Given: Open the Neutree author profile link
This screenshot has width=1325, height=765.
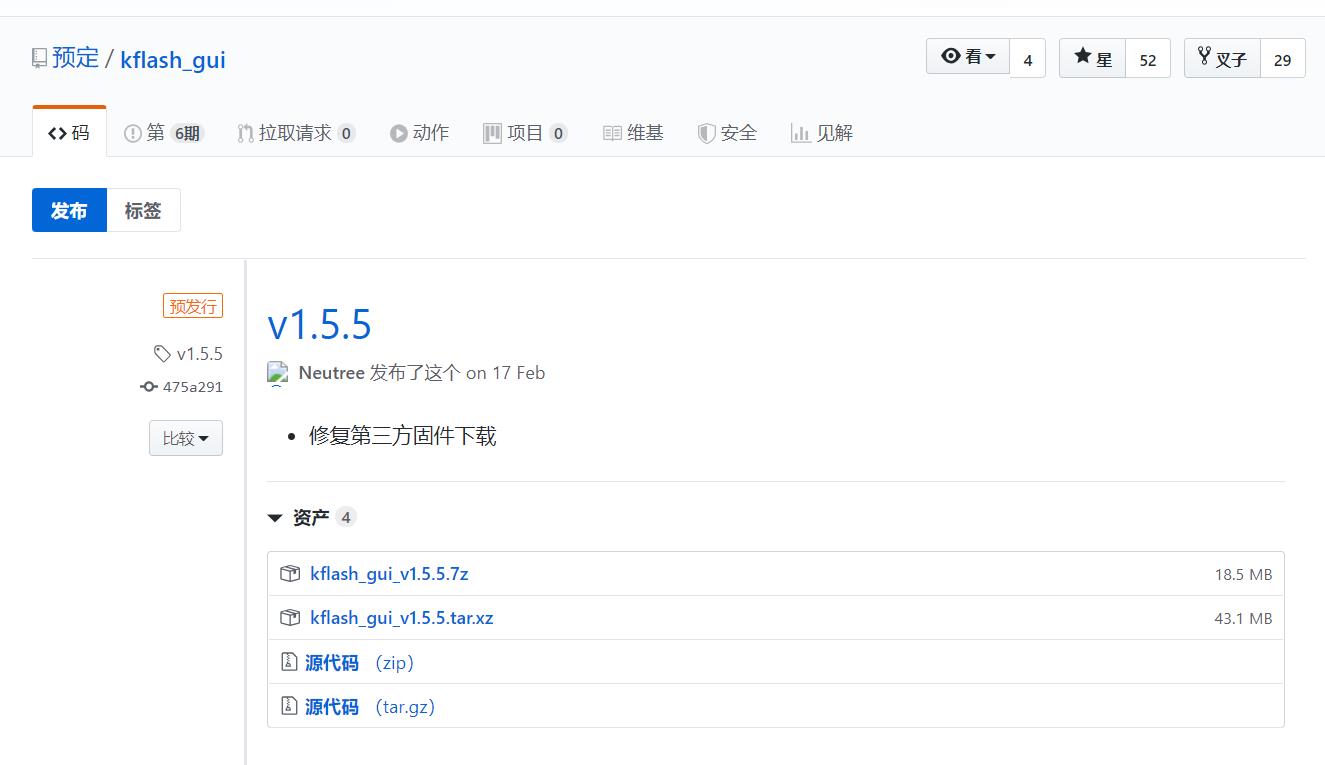Looking at the screenshot, I should (x=331, y=373).
